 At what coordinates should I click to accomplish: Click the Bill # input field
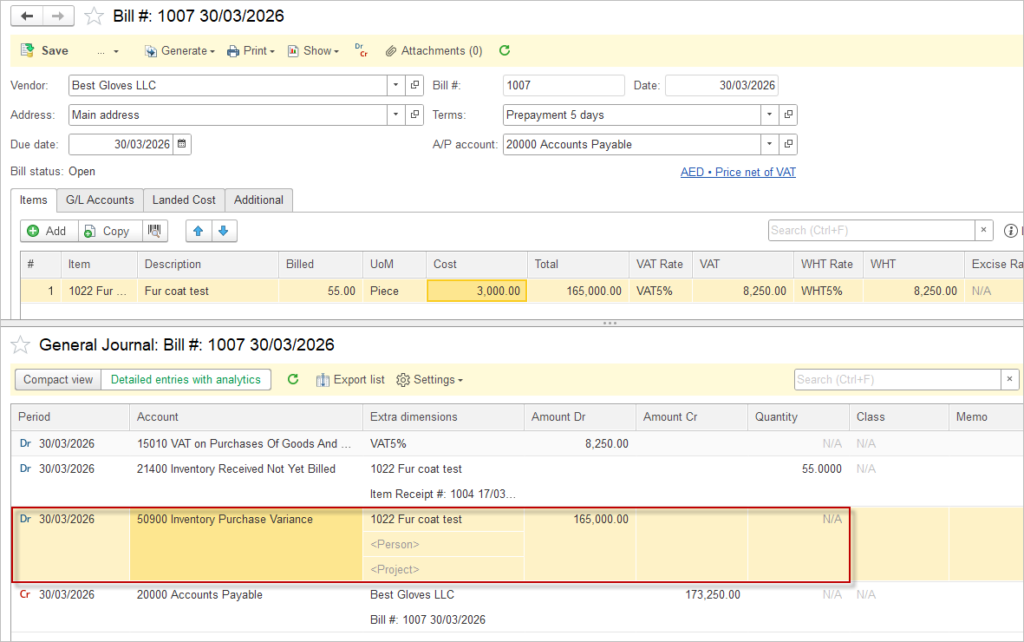563,86
